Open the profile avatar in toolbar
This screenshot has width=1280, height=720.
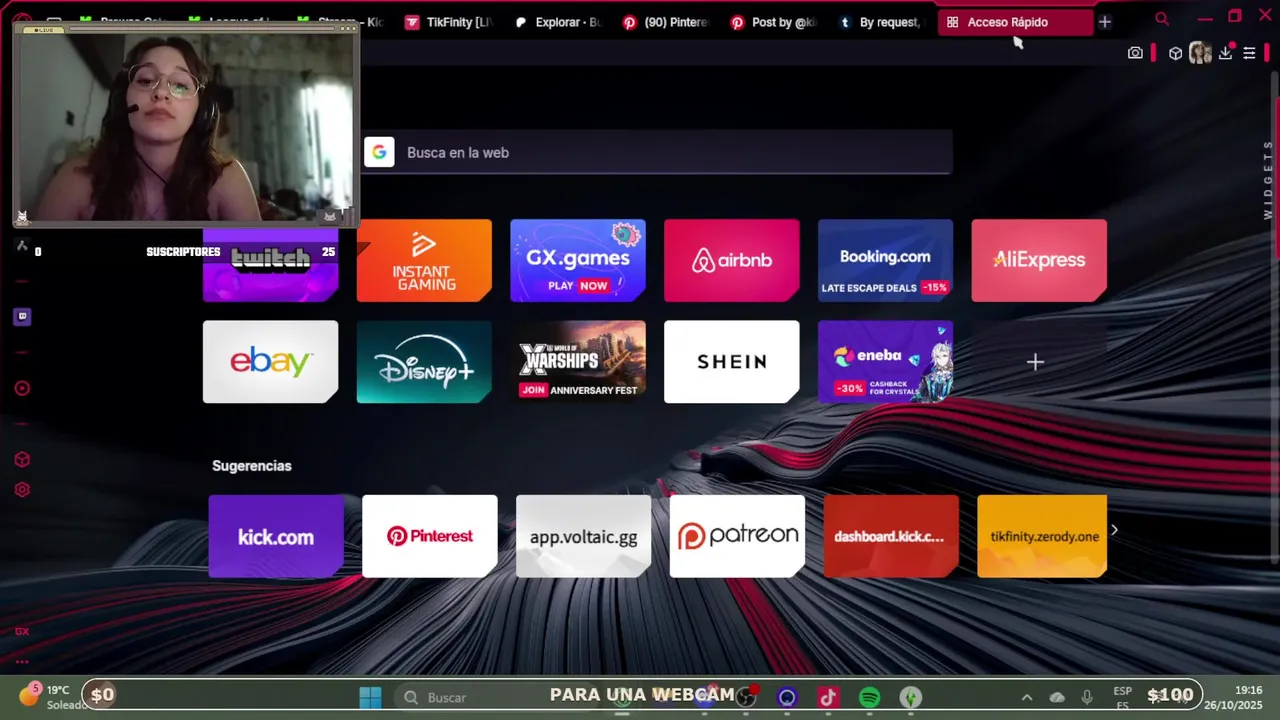point(1200,53)
